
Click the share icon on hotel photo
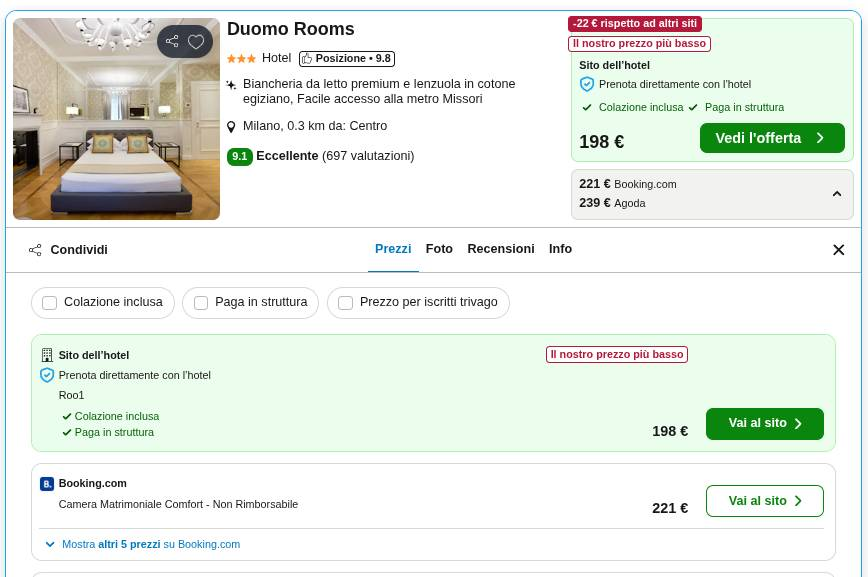tap(172, 41)
